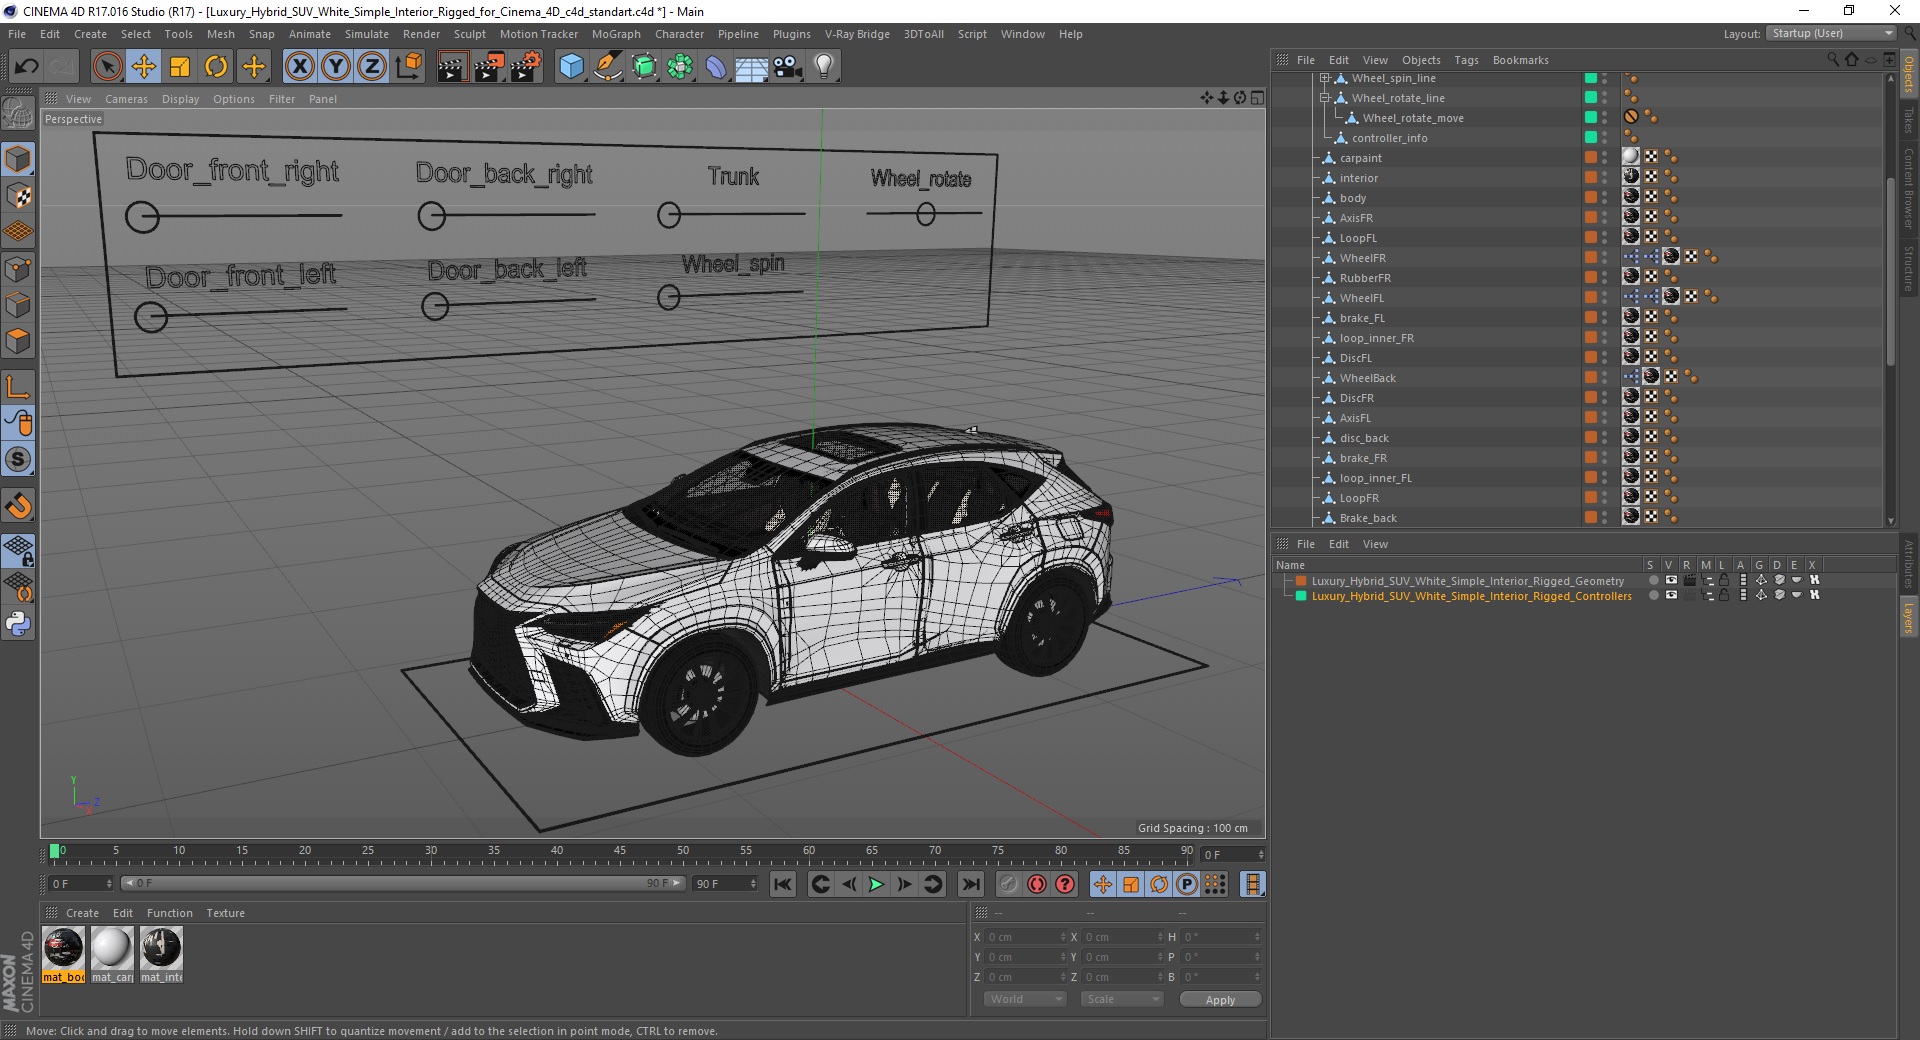1920x1040 pixels.
Task: Toggle Z axis lock
Action: click(372, 67)
